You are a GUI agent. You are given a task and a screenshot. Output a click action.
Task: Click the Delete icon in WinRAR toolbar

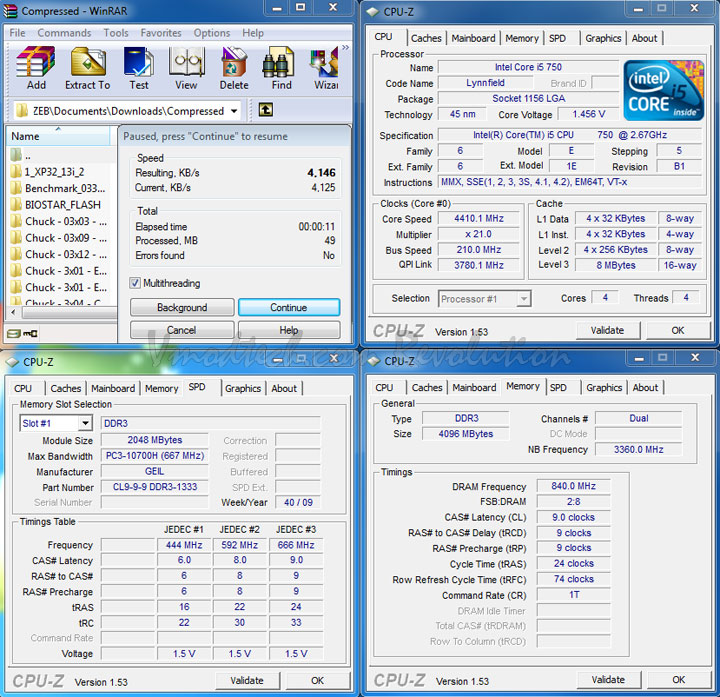(234, 68)
